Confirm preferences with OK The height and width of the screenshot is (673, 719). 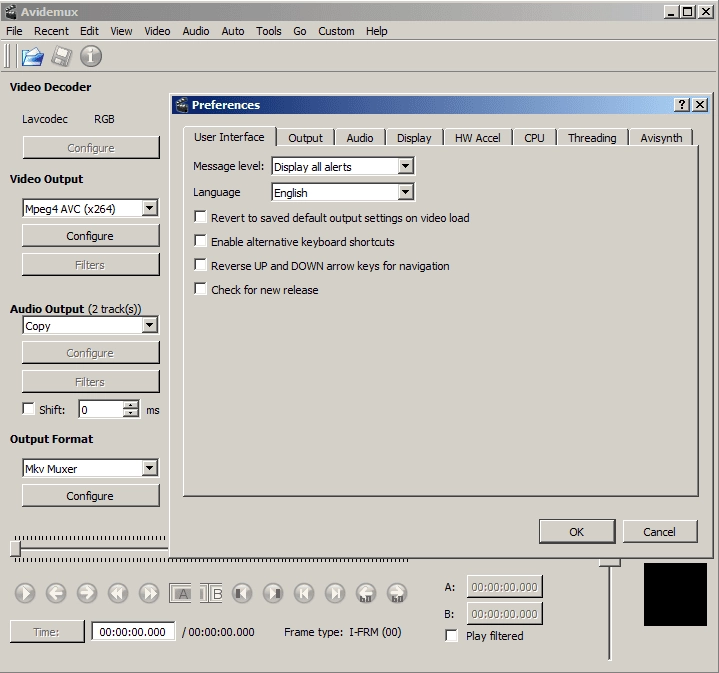click(577, 532)
